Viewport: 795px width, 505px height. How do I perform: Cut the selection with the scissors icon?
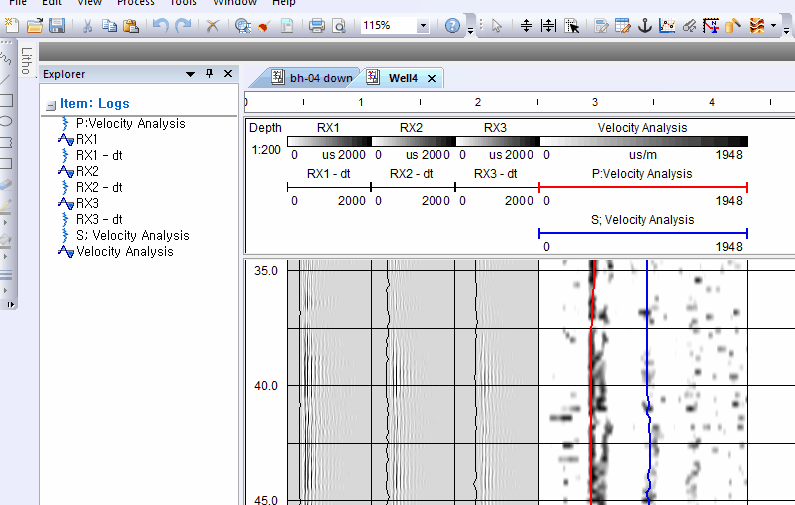(x=87, y=25)
